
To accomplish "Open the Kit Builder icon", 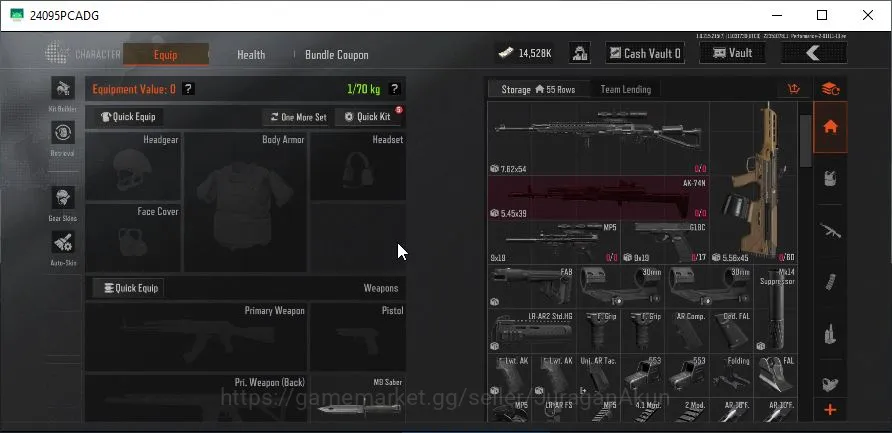I will [63, 89].
